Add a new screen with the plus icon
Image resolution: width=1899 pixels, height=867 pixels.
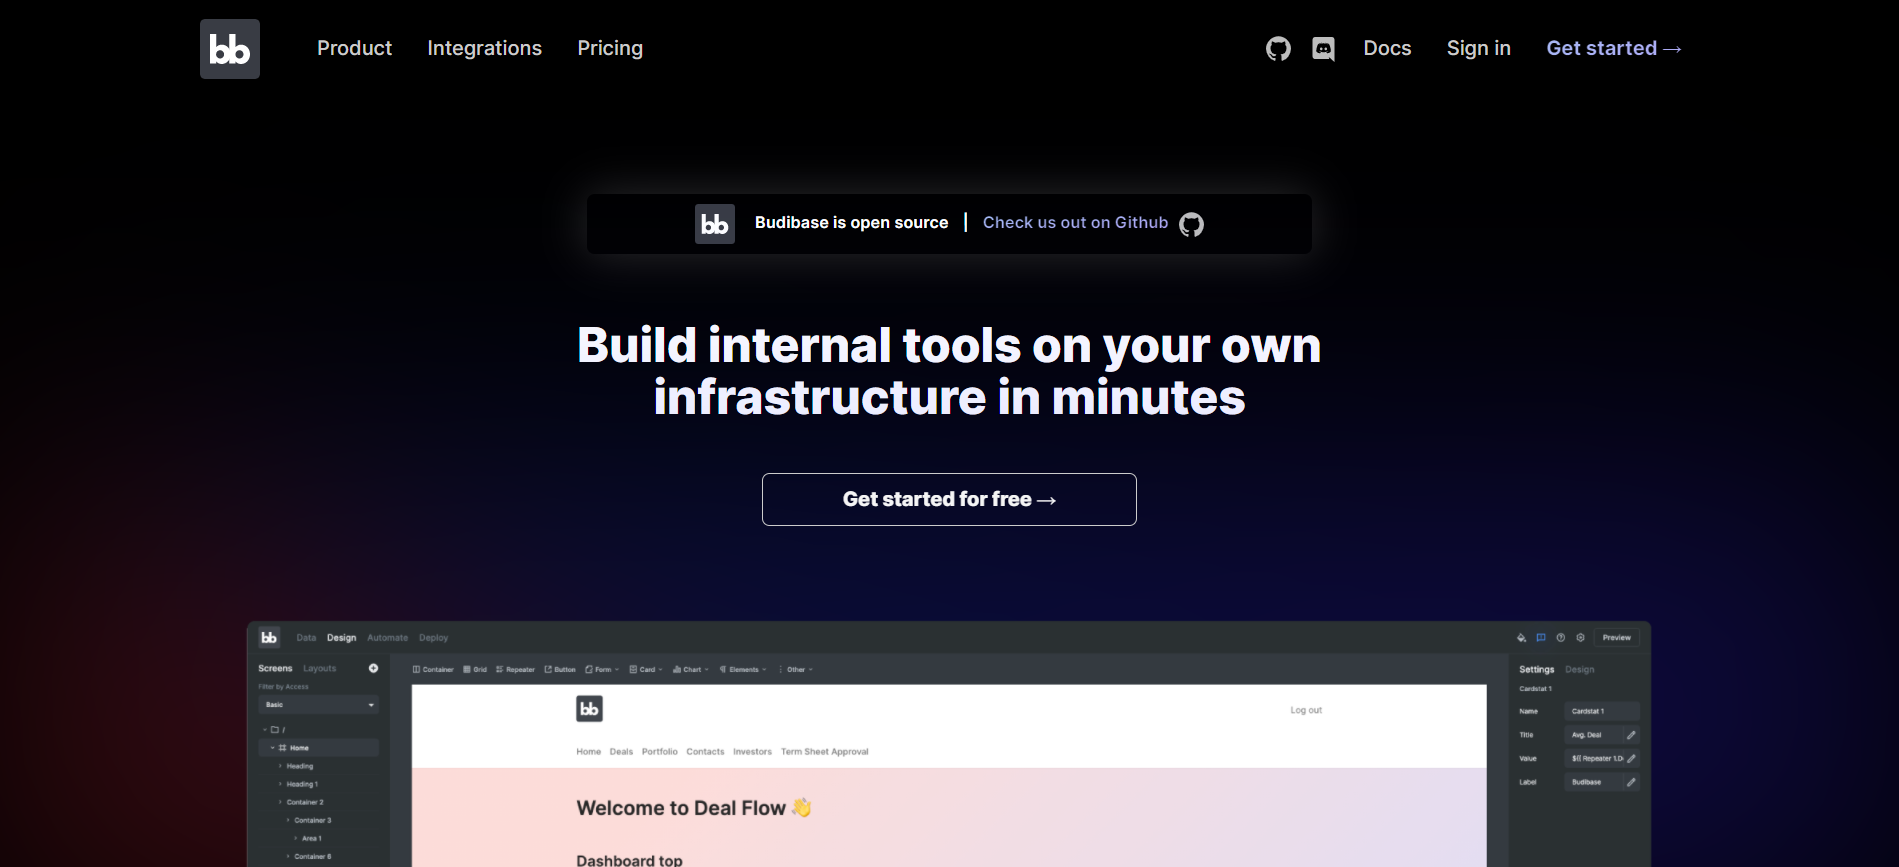[x=373, y=668]
